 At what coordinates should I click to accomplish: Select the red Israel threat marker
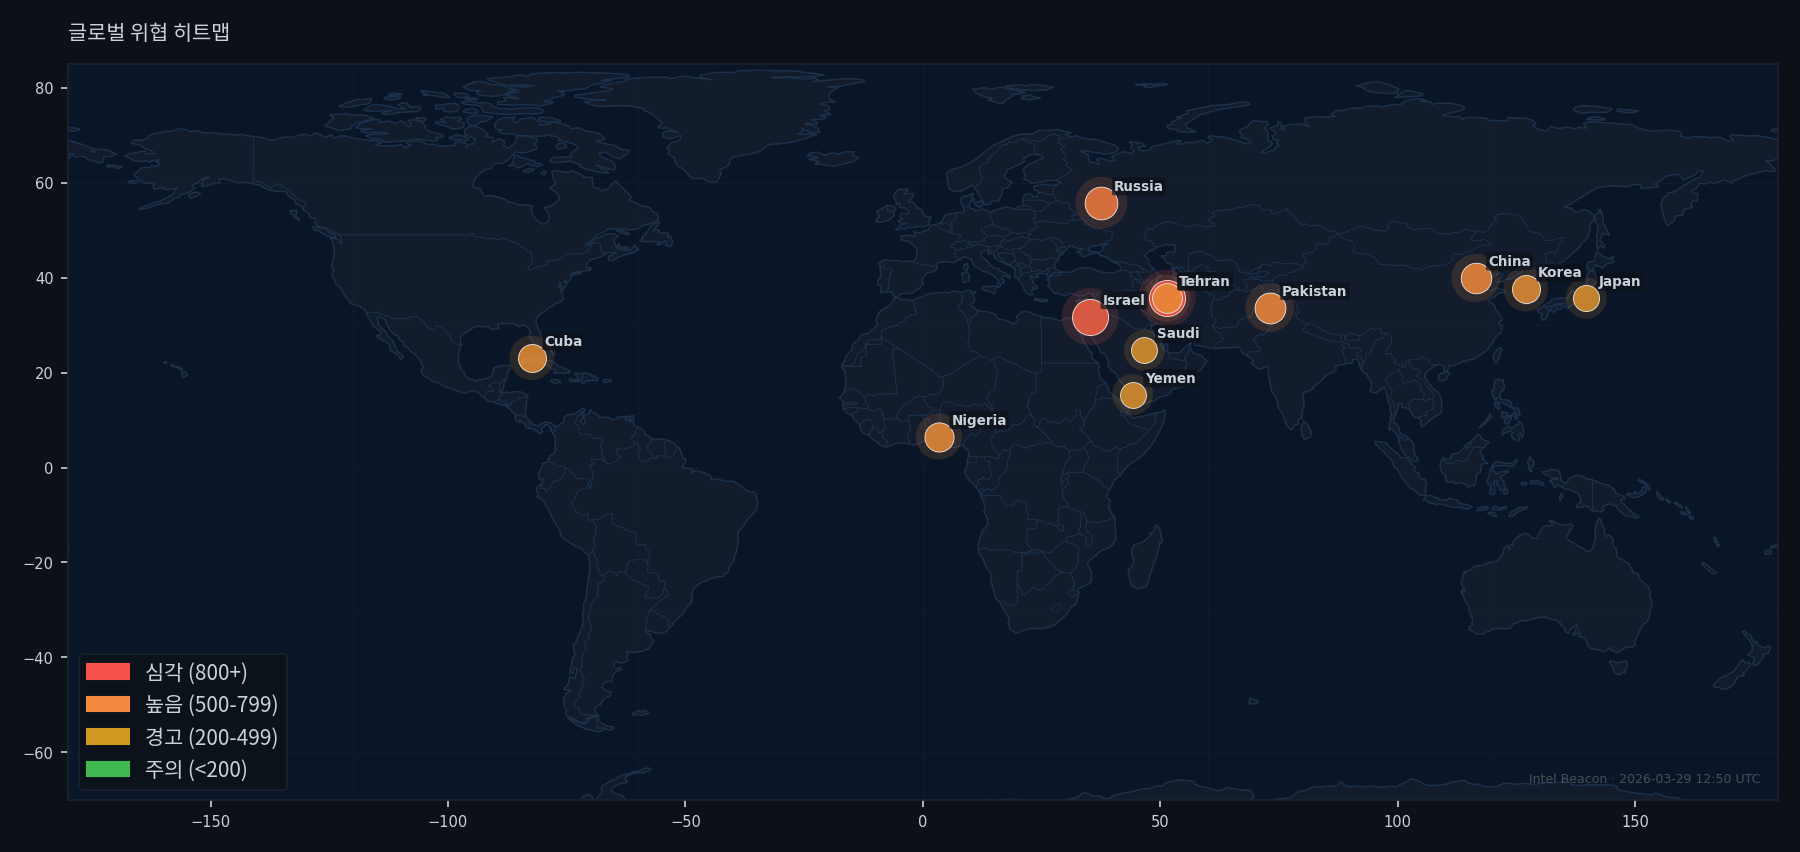click(x=1090, y=318)
